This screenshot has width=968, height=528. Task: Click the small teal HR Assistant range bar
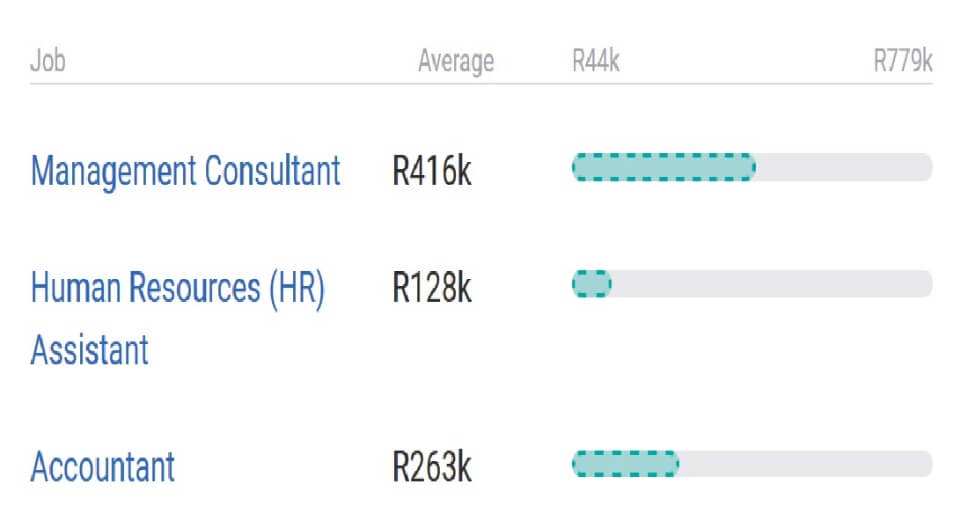(x=591, y=284)
